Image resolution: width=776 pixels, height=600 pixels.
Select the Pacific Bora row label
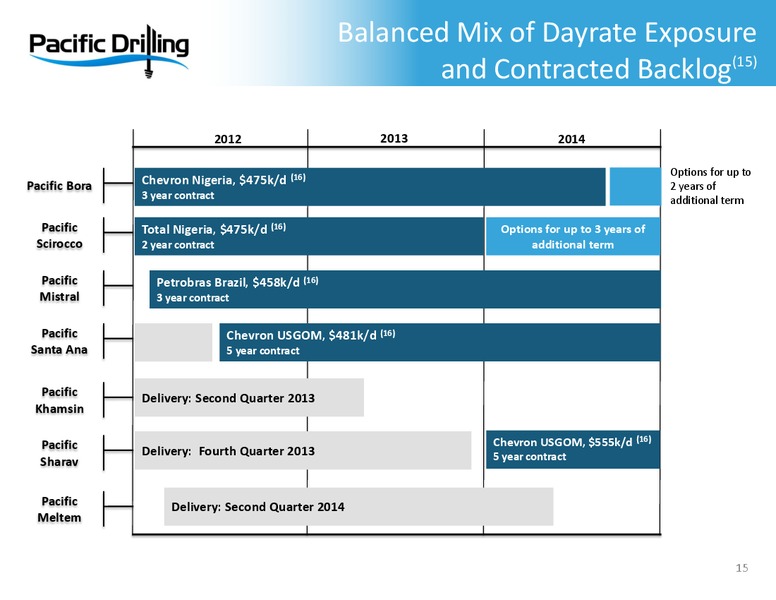59,186
